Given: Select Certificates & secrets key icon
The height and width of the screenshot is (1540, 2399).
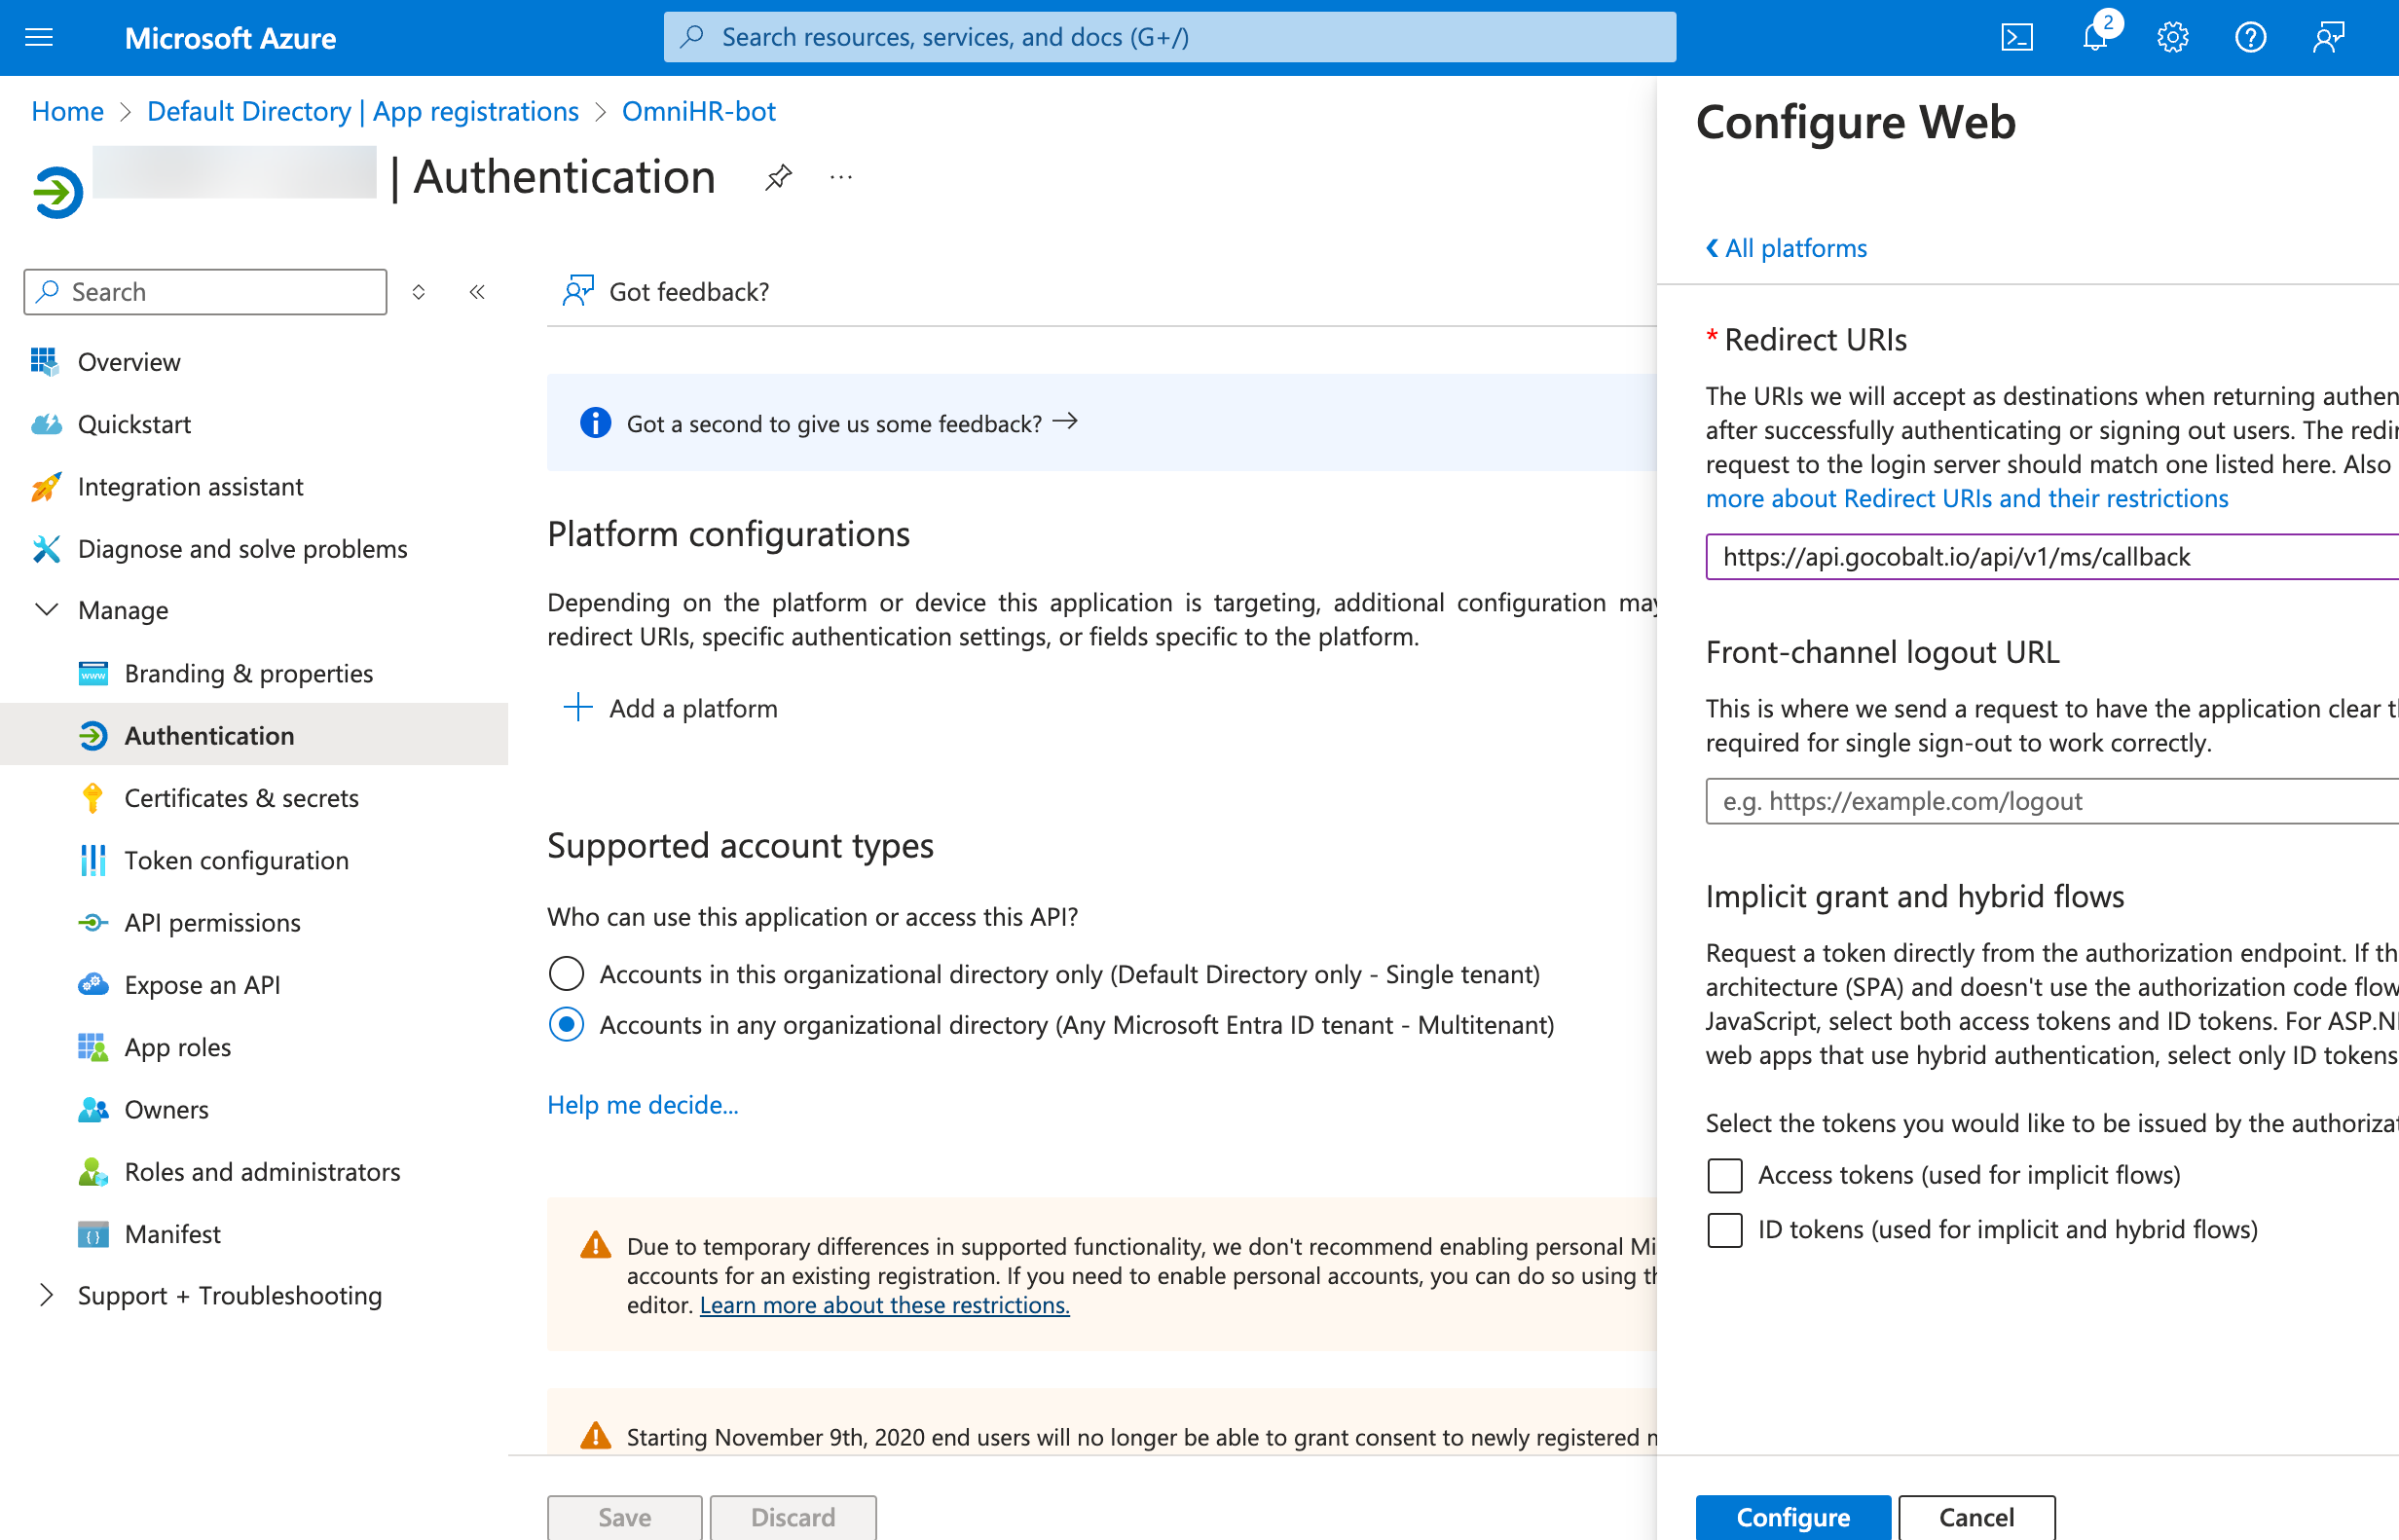Looking at the screenshot, I should [x=93, y=797].
